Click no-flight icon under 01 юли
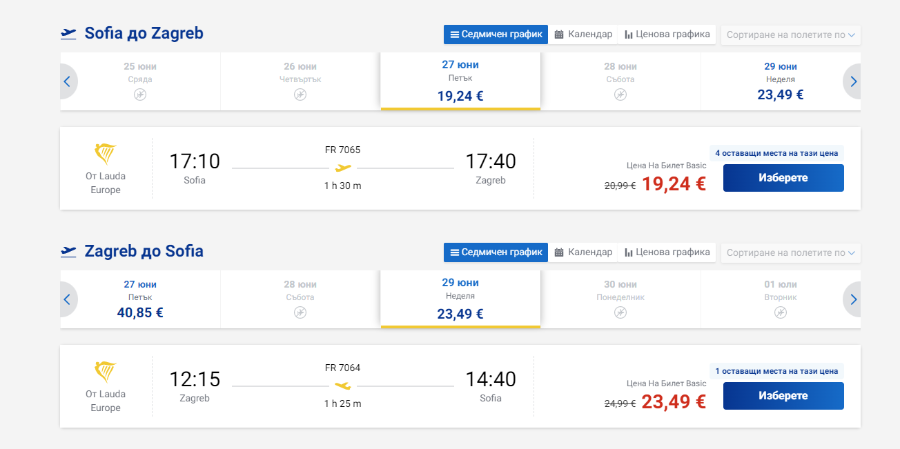Viewport: 900px width, 449px height. (781, 312)
